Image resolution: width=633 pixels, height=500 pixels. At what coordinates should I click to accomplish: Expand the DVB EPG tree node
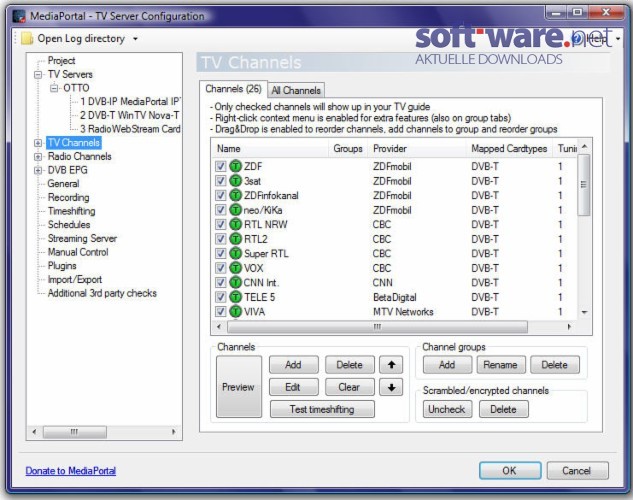pyautogui.click(x=38, y=170)
